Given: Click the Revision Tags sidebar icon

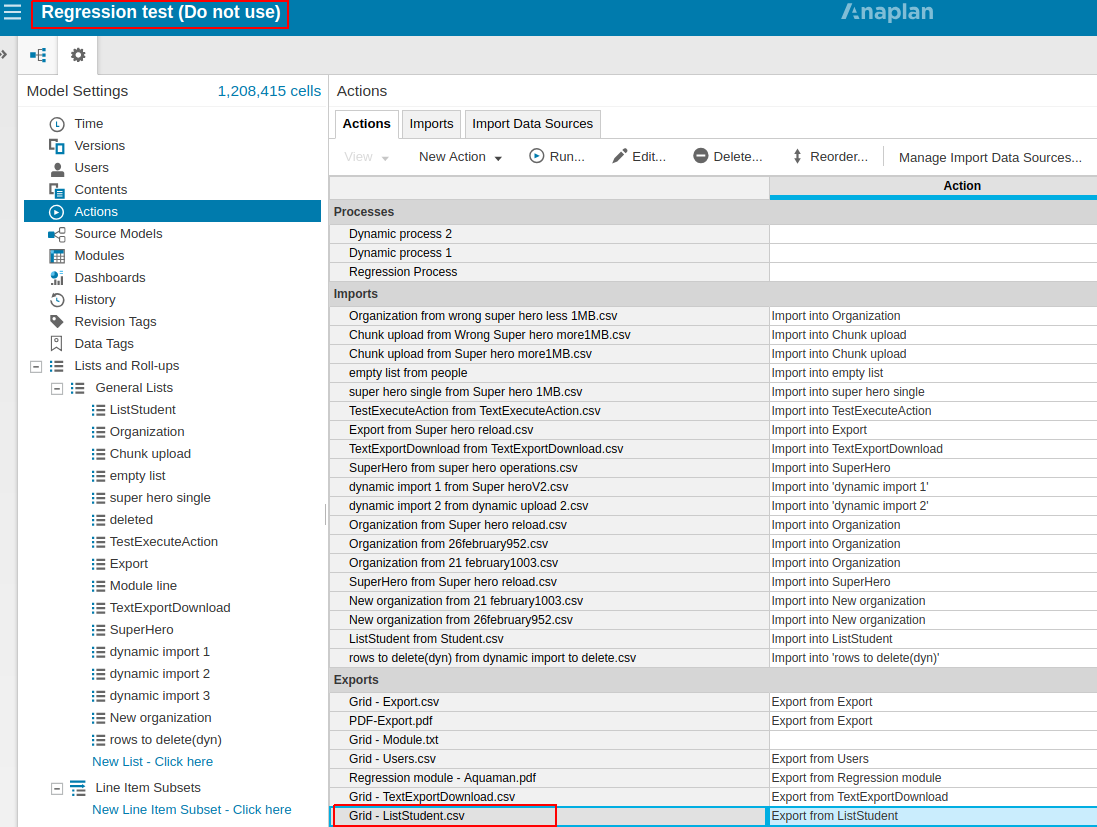Looking at the screenshot, I should pos(57,321).
